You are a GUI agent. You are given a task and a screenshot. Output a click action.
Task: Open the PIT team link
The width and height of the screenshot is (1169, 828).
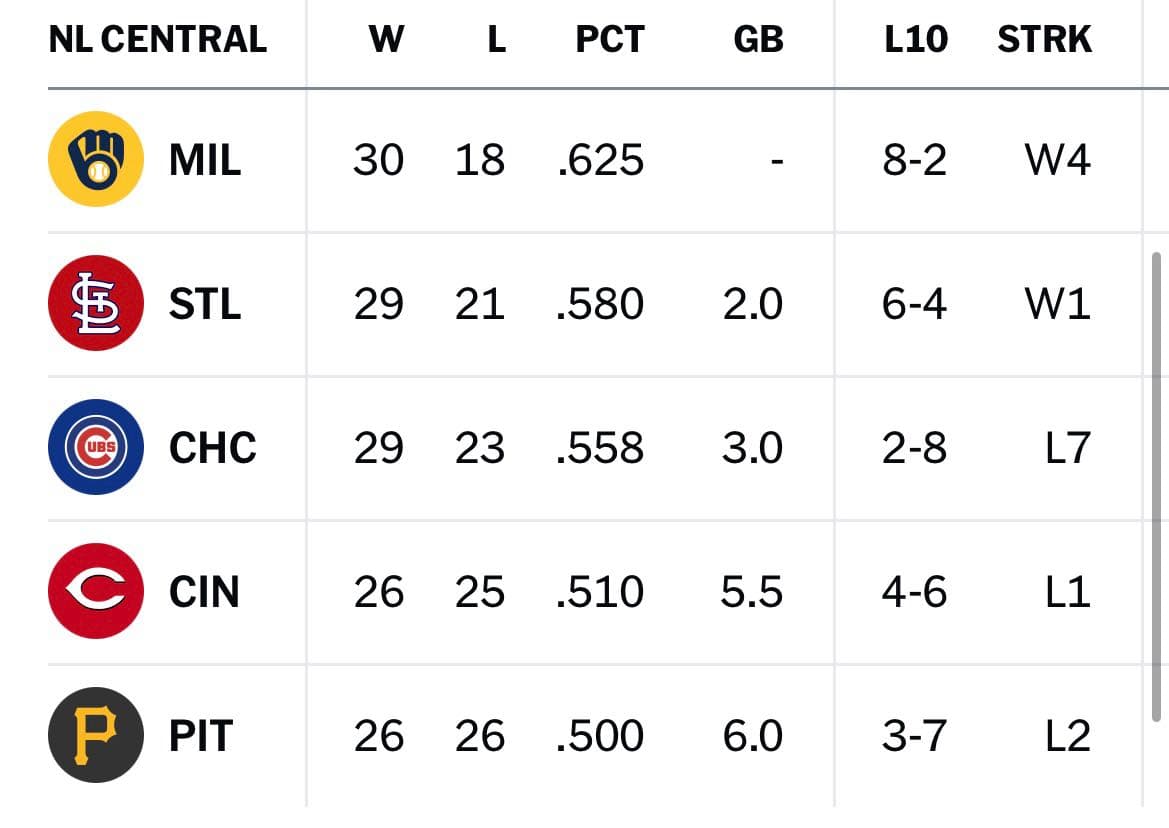pos(201,736)
